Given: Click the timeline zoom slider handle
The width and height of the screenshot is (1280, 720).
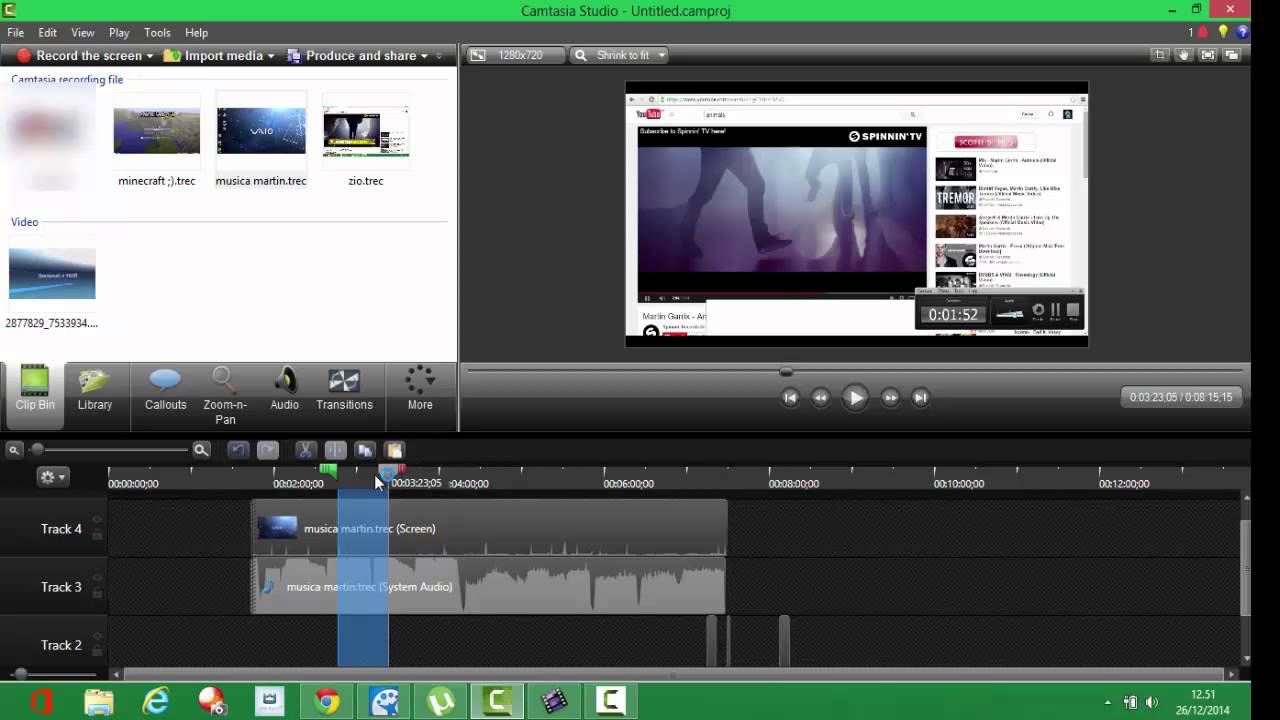Looking at the screenshot, I should coord(38,450).
